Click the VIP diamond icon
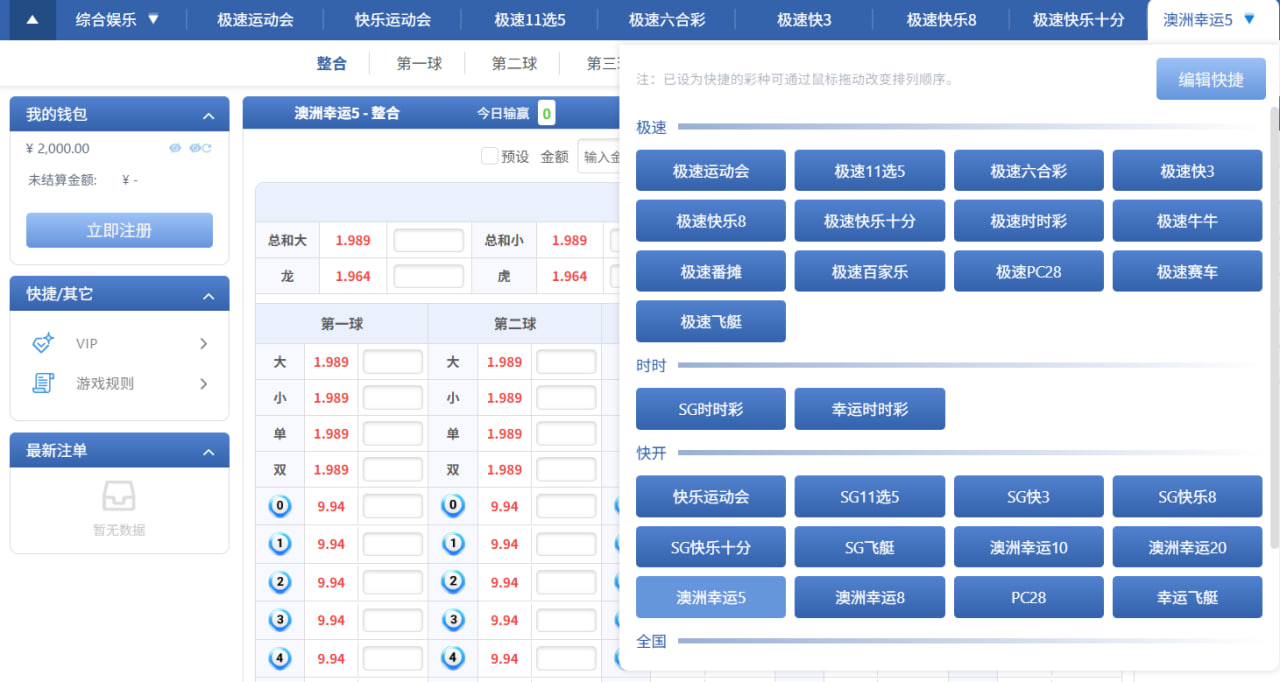 click(x=43, y=344)
